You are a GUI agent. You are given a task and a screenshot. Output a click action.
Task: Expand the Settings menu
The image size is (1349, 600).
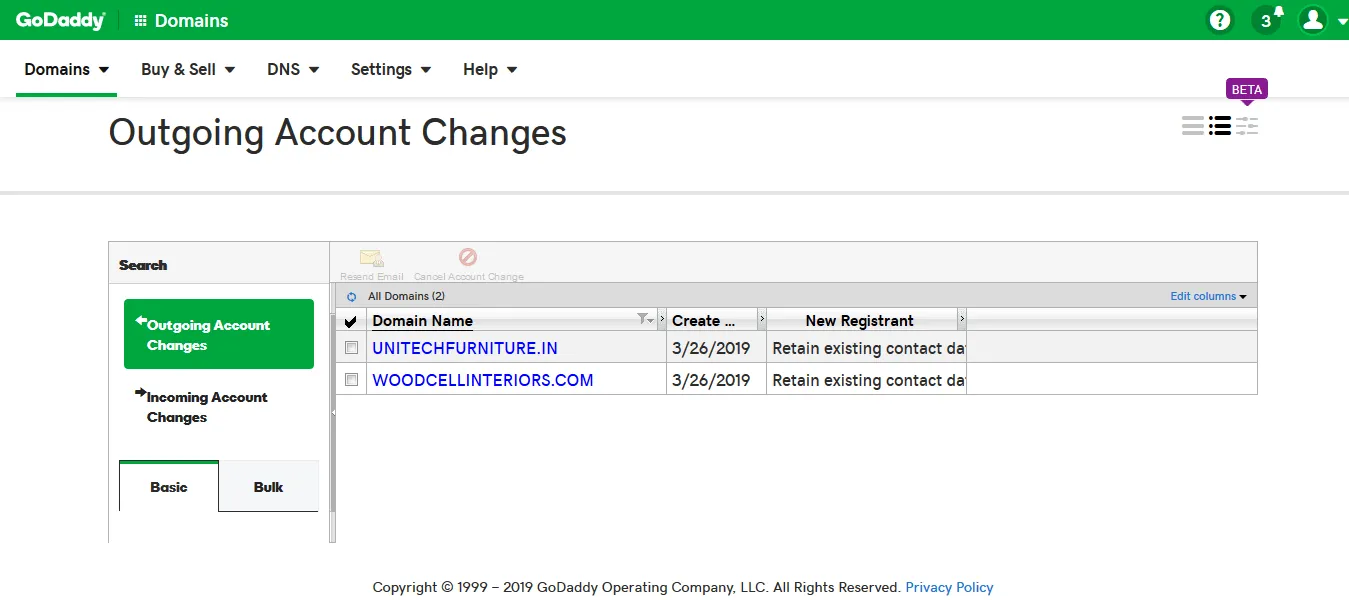click(391, 69)
